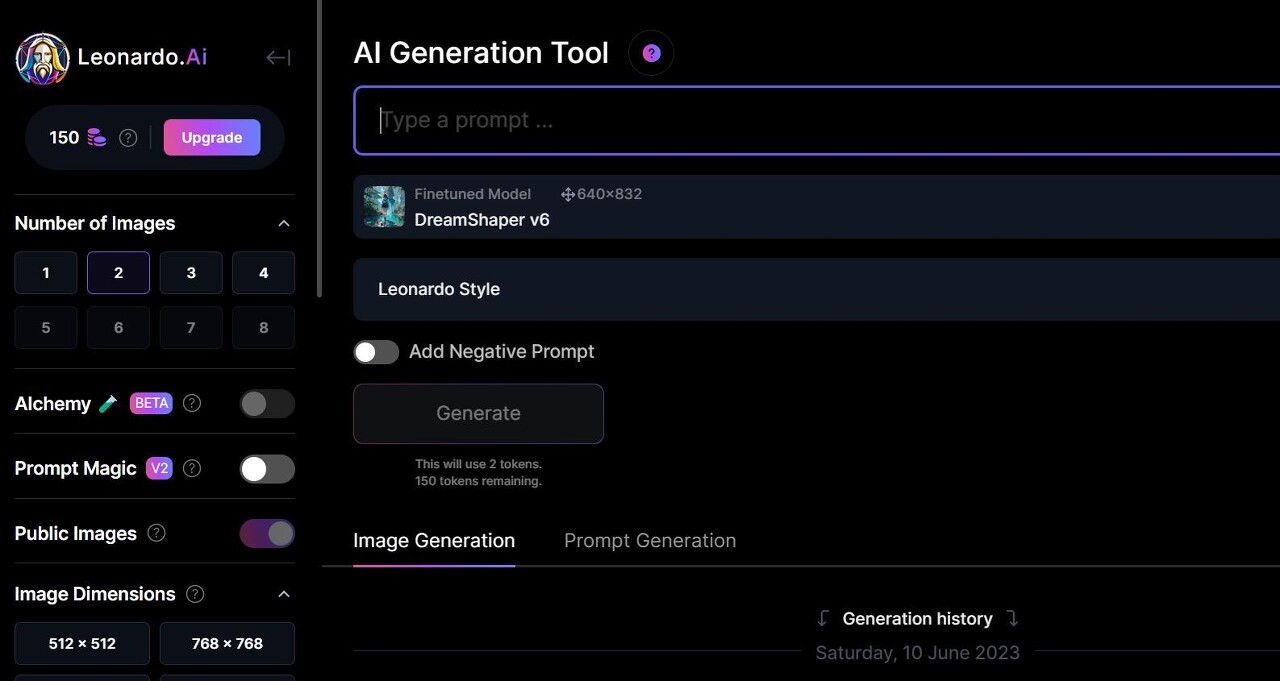Open the AI Generation Tool help icon
The height and width of the screenshot is (681, 1280).
click(x=651, y=53)
